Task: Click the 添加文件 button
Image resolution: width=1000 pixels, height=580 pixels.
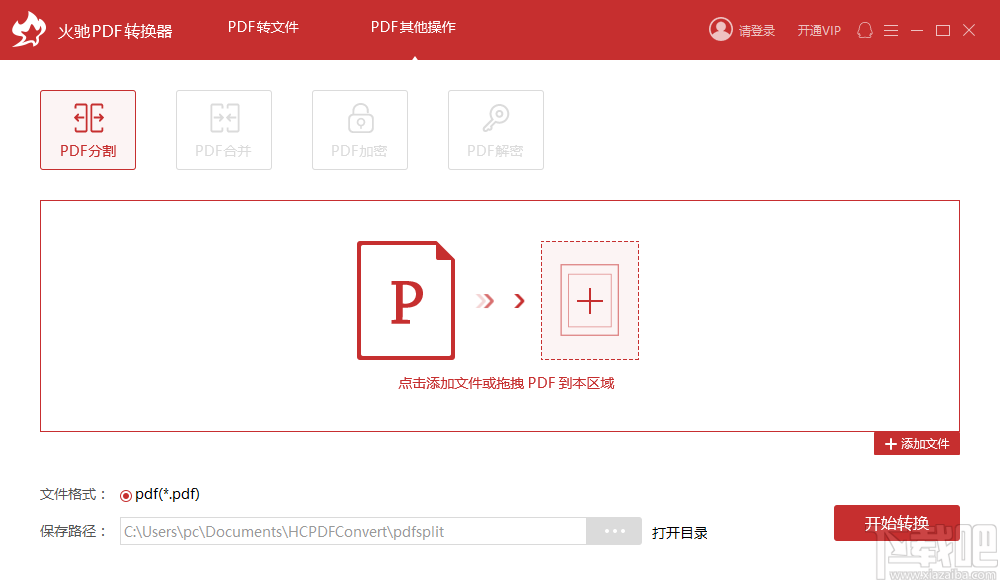Action: click(916, 443)
